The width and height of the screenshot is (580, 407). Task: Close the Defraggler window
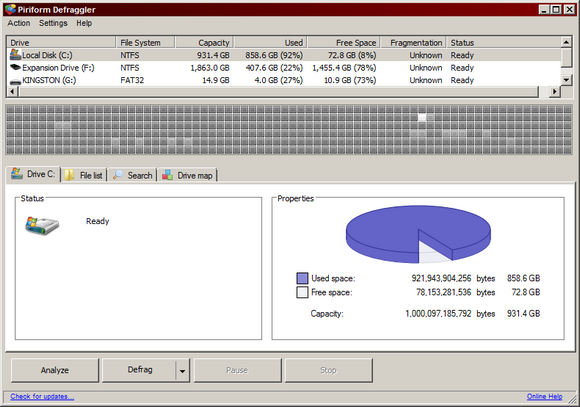click(569, 10)
